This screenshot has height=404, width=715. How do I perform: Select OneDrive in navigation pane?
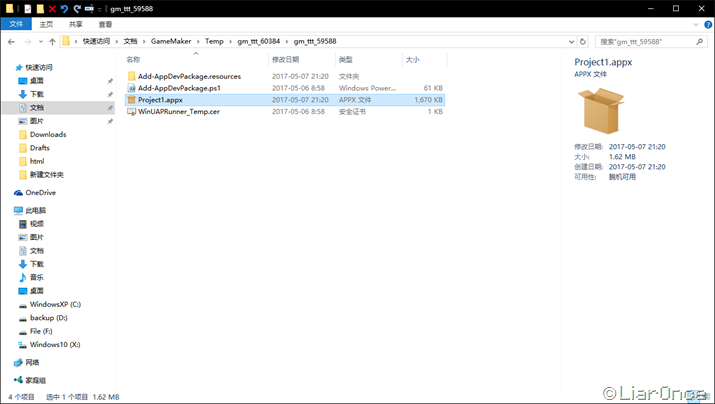40,192
